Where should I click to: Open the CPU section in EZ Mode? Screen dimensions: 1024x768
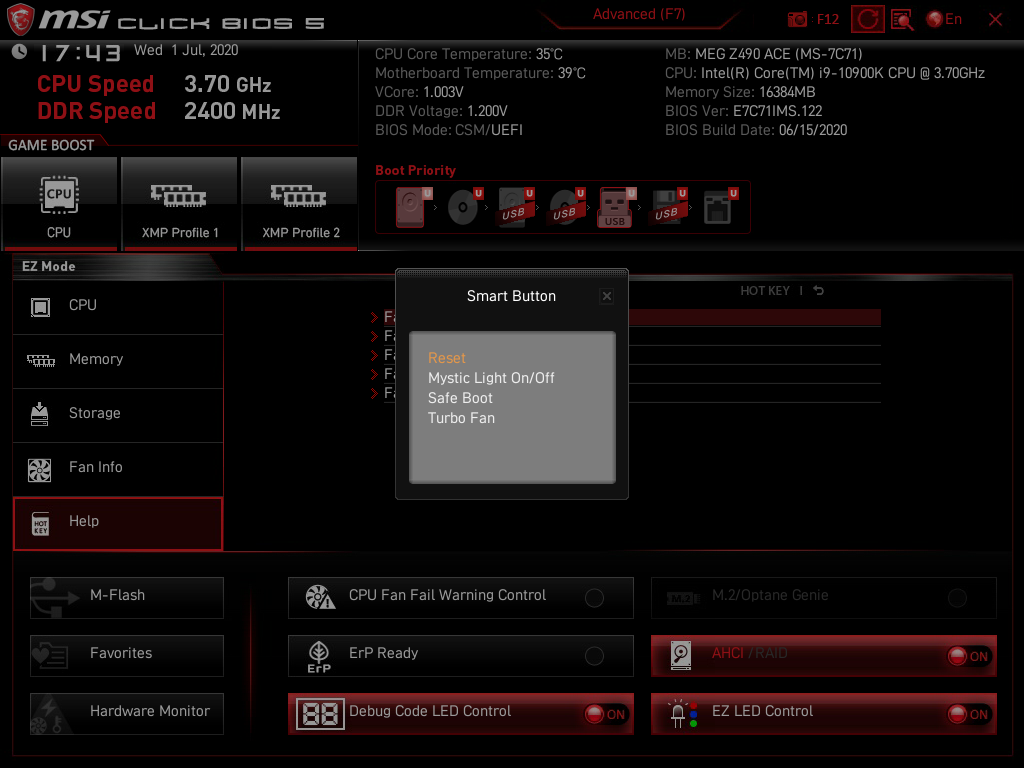pos(118,306)
